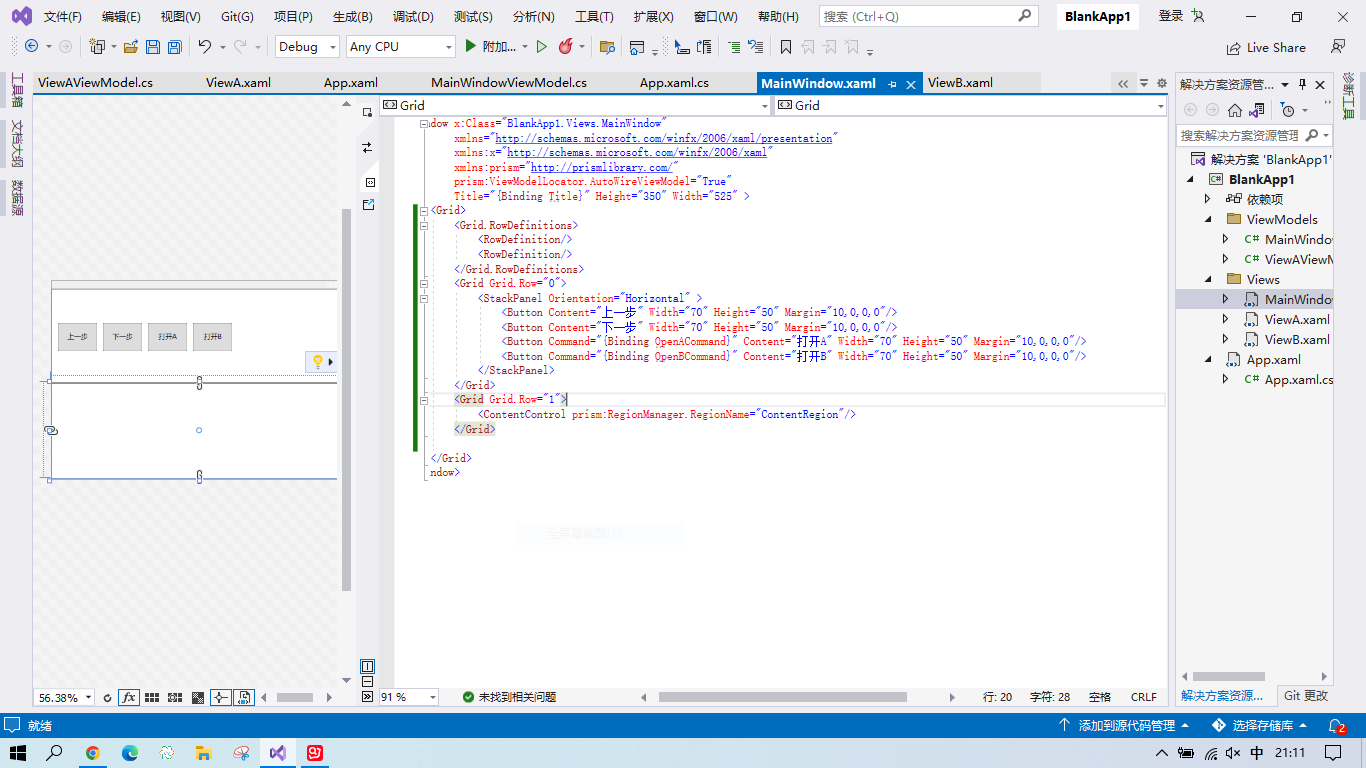Click the lightbulb quick action in designer
1366x768 pixels.
coord(318,361)
